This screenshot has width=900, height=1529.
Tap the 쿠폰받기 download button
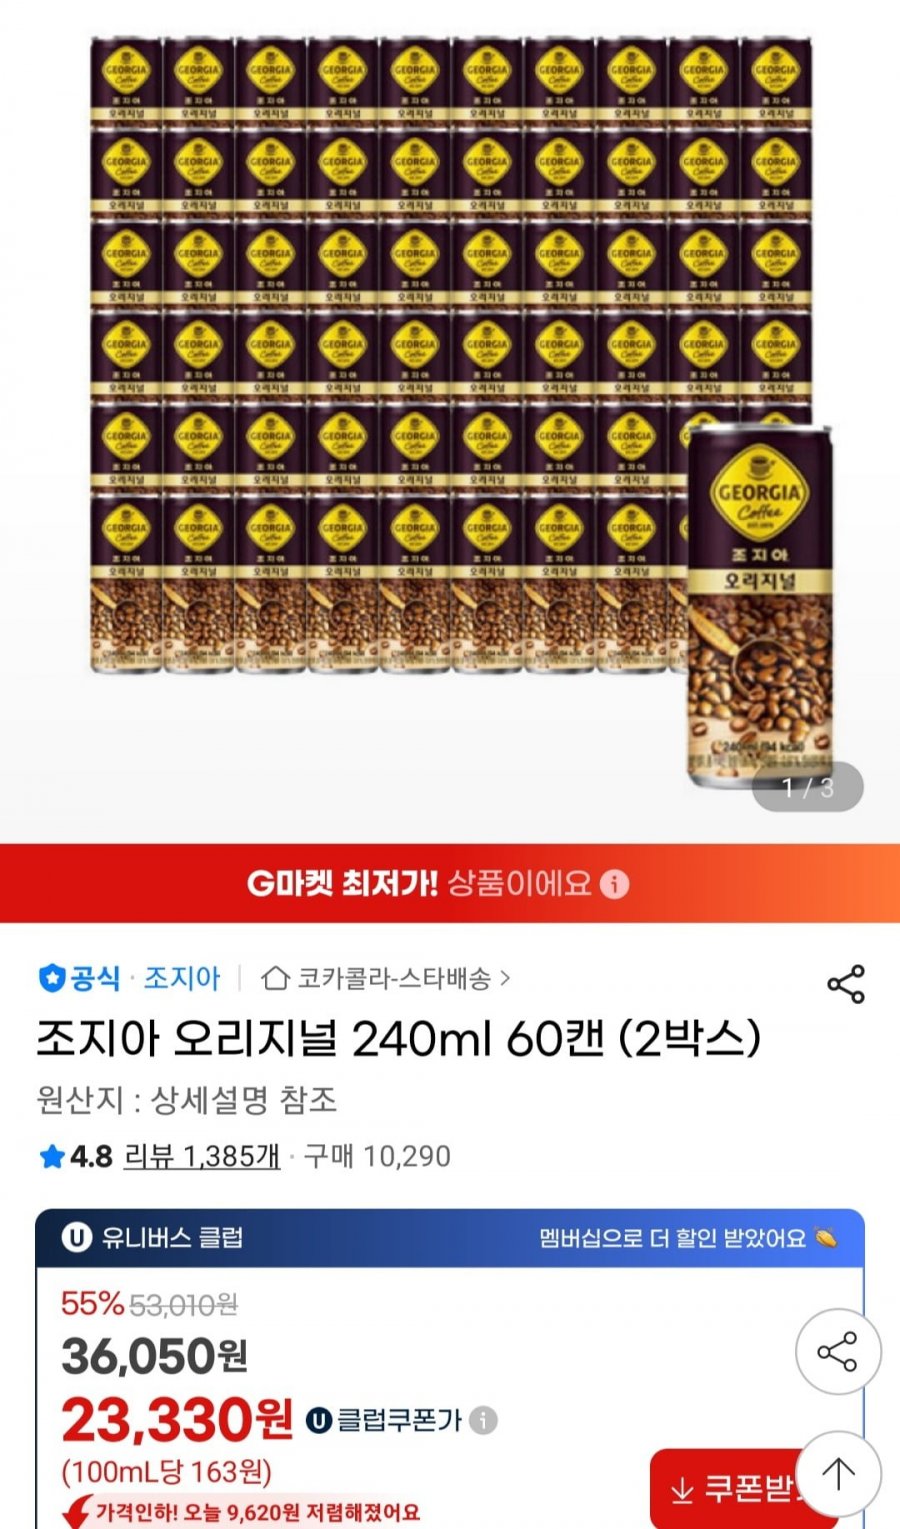coord(730,1489)
